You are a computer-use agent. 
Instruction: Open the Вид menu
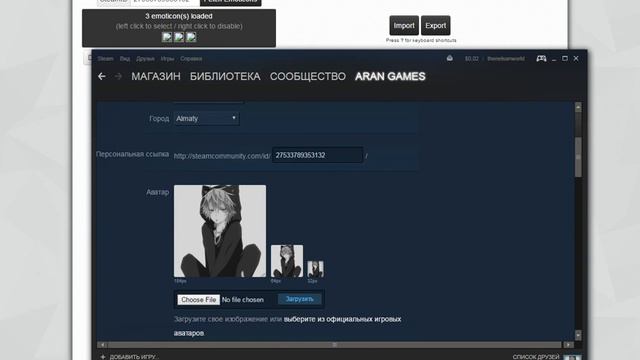125,59
